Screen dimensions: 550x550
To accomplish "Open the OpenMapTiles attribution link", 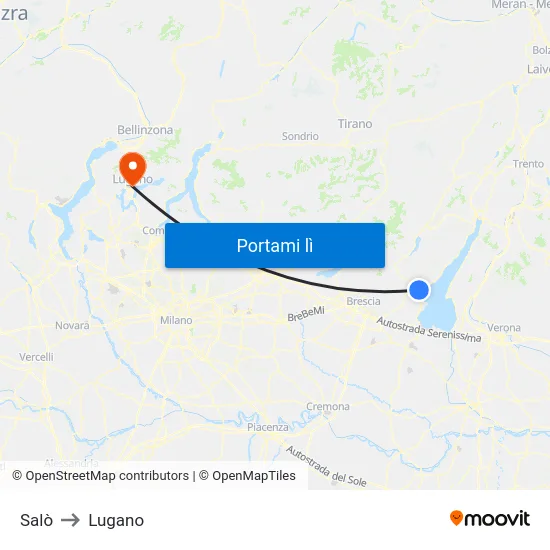I will [247, 476].
